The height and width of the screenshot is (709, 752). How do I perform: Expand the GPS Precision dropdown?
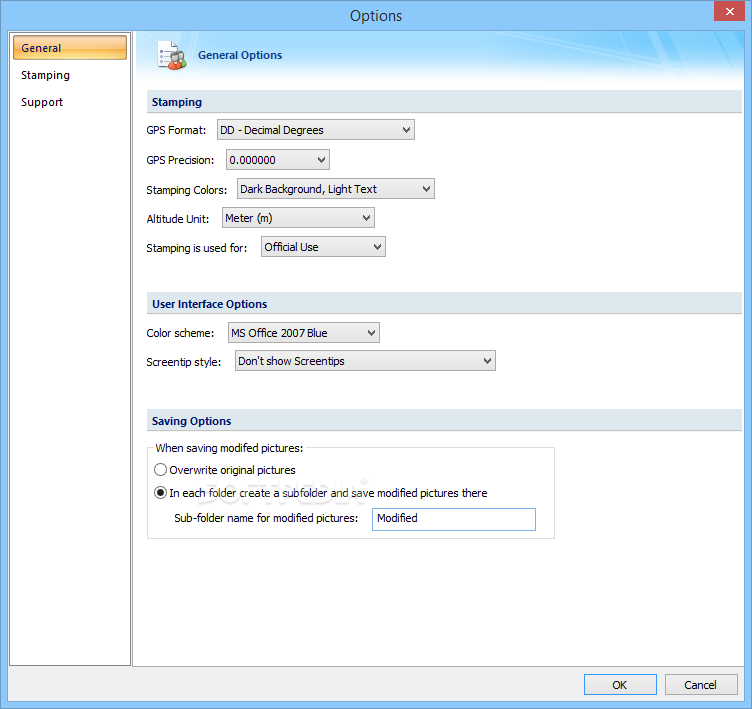[x=278, y=160]
